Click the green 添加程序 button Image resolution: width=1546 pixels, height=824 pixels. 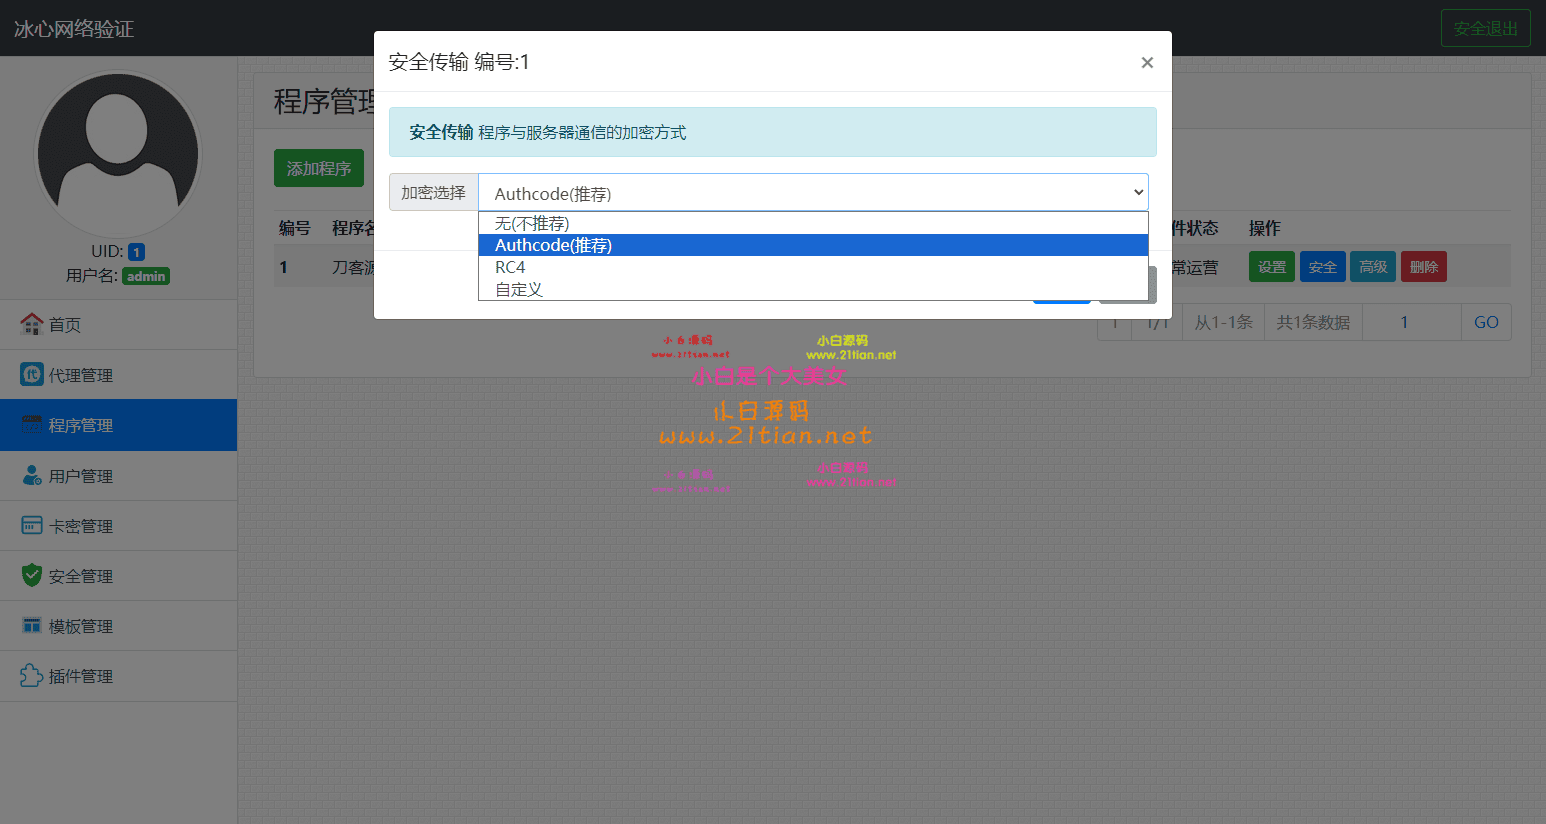click(x=318, y=168)
